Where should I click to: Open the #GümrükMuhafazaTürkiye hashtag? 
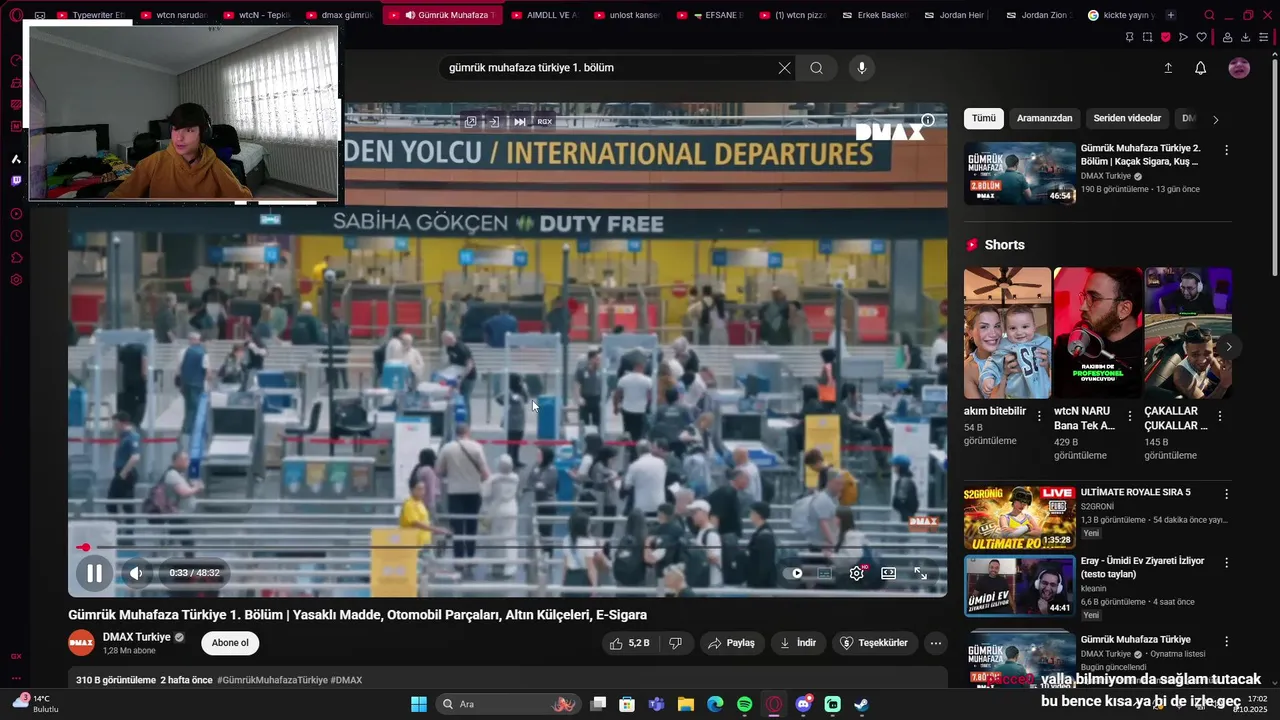pos(272,680)
